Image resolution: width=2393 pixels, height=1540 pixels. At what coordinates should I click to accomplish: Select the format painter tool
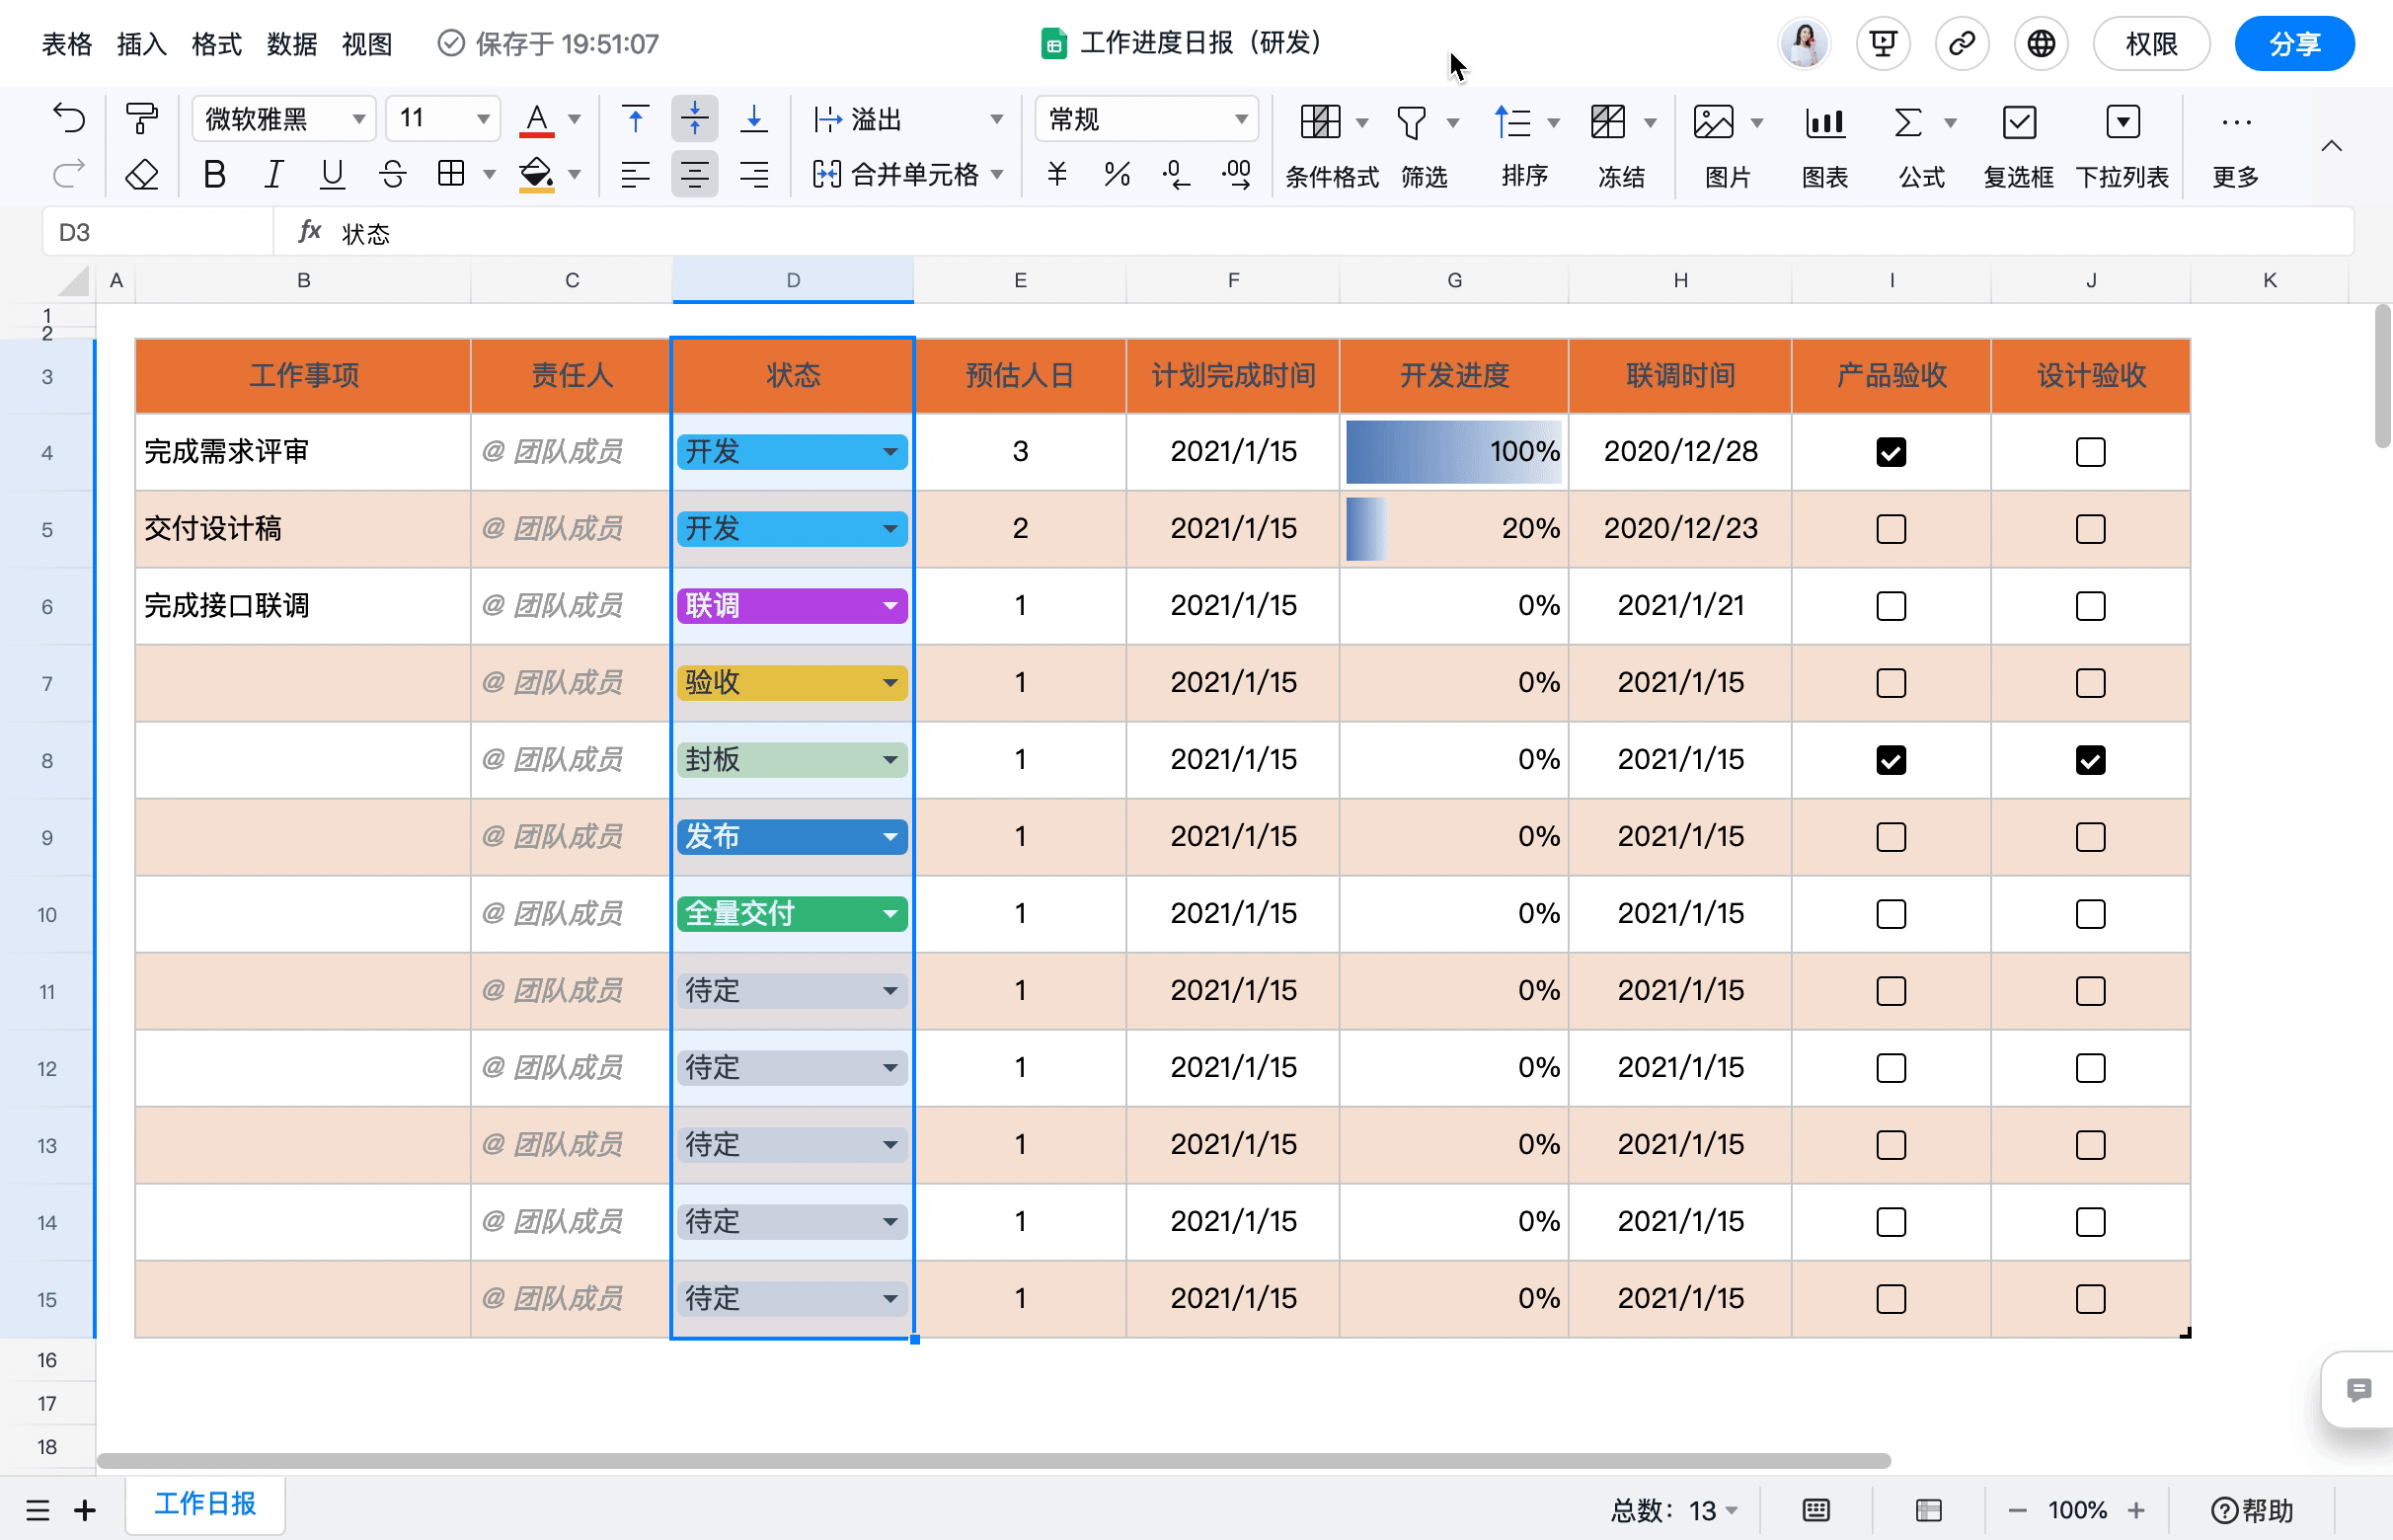click(141, 119)
